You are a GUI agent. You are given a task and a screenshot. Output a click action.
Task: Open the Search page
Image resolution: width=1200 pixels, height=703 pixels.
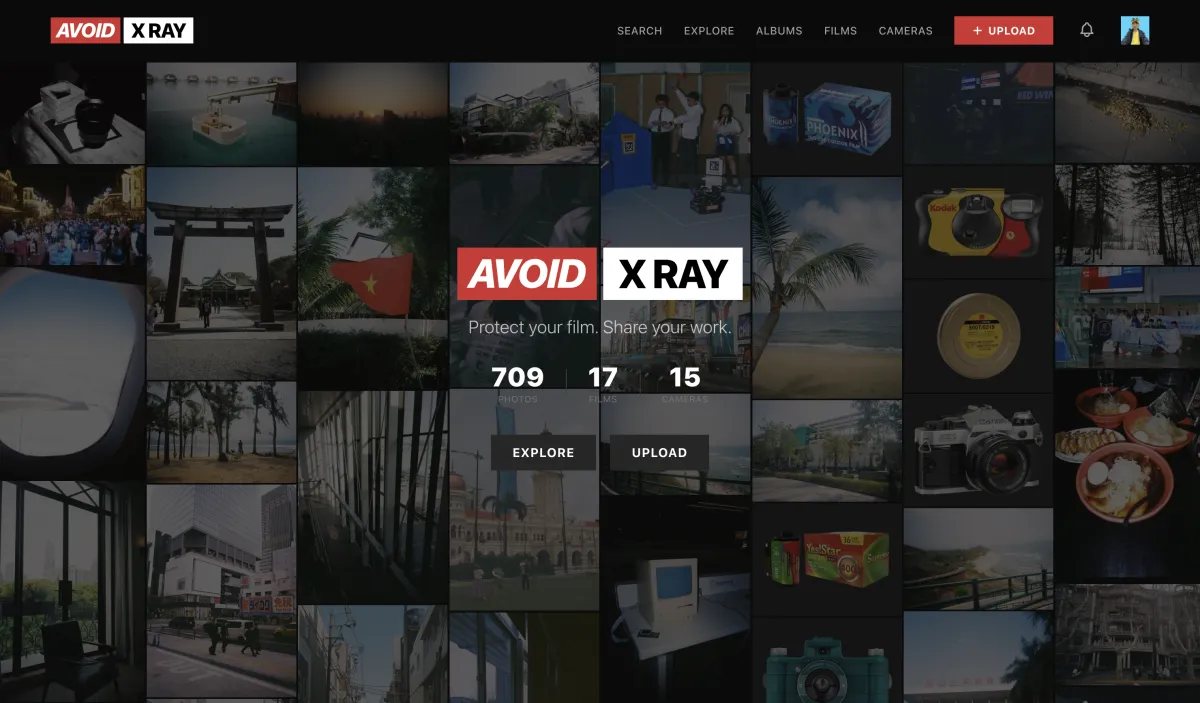[x=639, y=31]
